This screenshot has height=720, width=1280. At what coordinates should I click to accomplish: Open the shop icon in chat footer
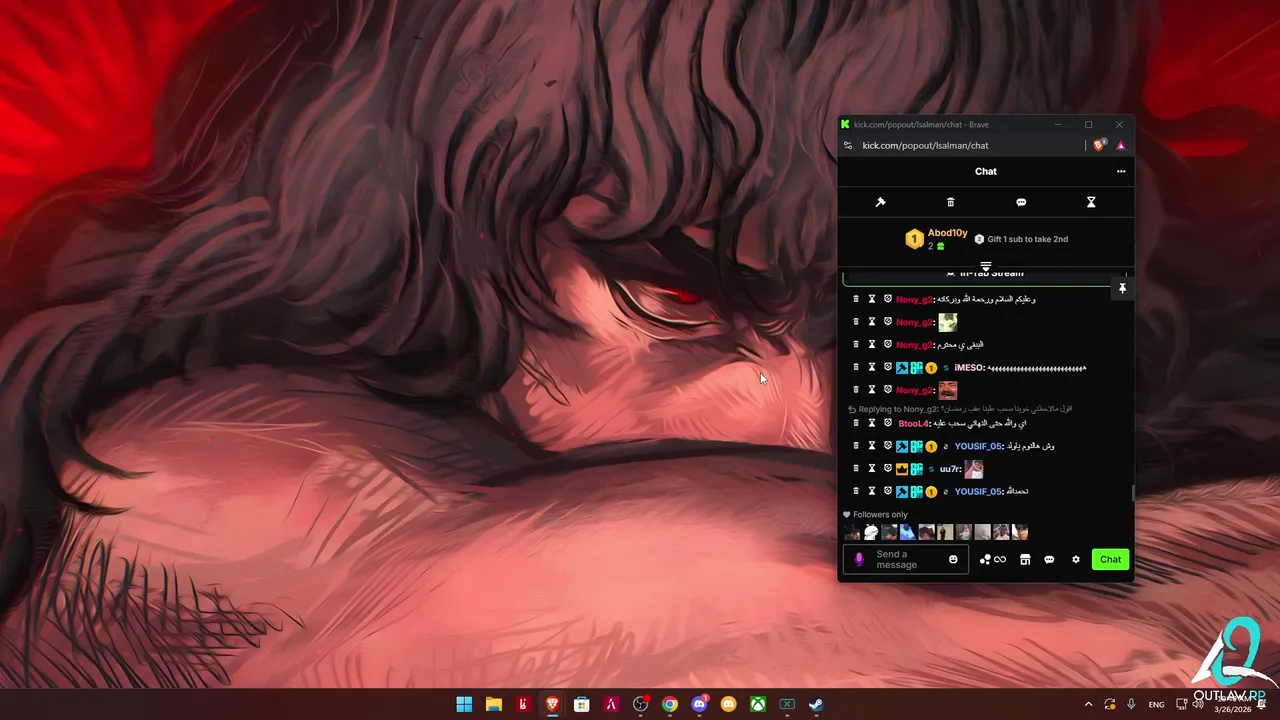pos(1025,559)
